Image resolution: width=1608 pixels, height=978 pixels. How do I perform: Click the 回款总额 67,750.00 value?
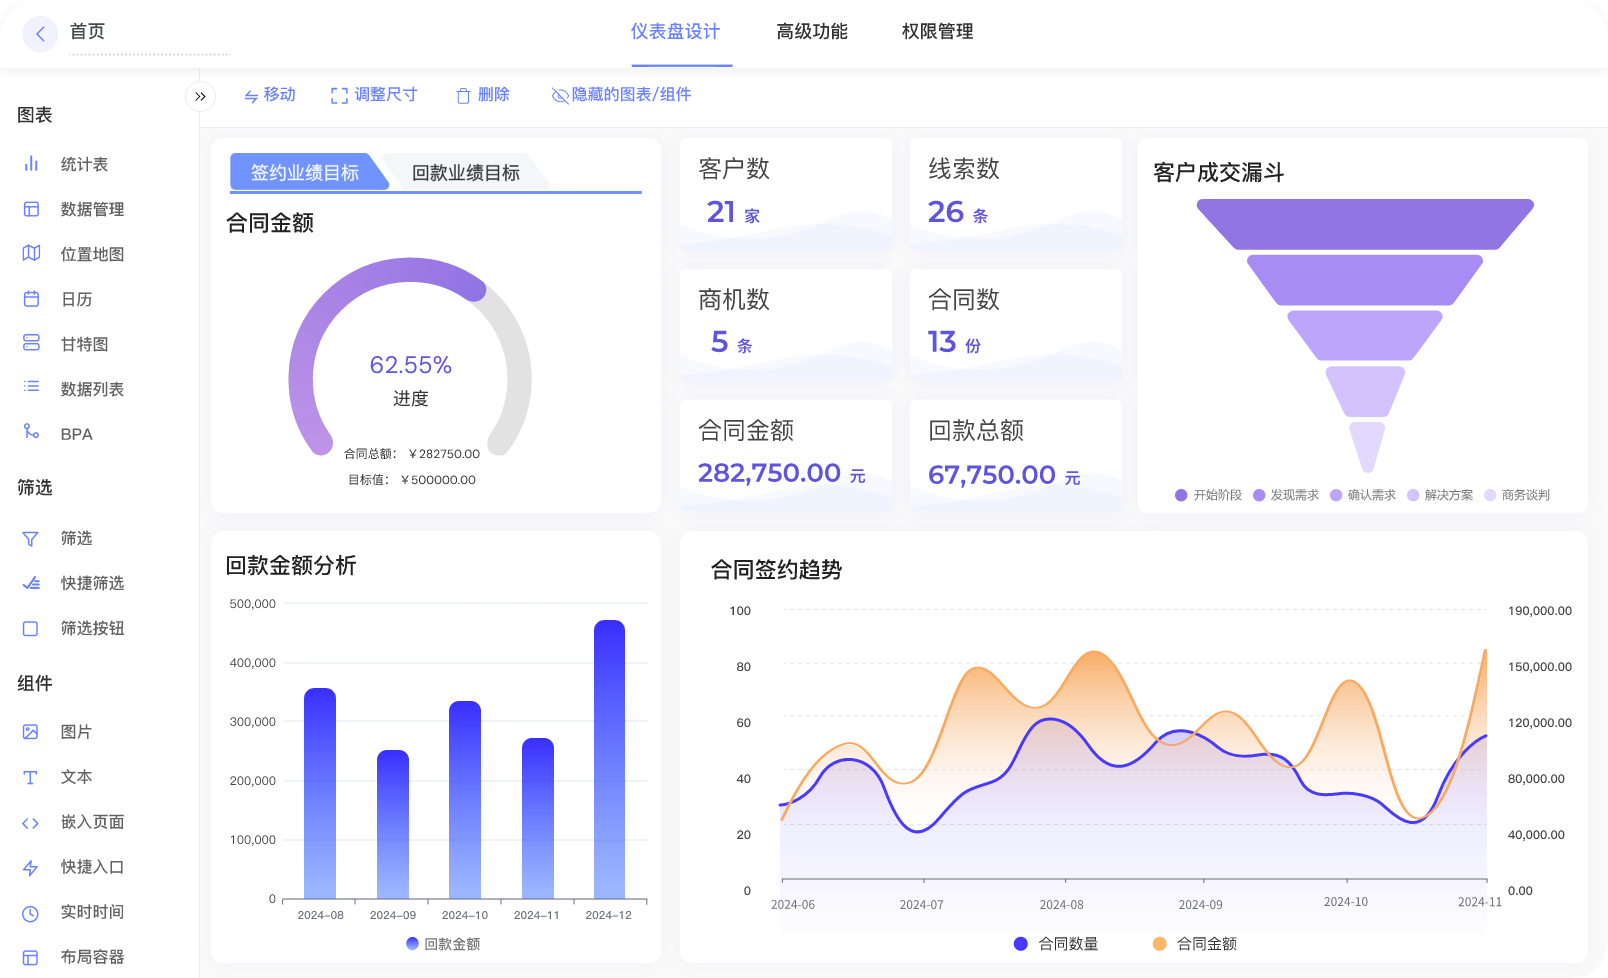pyautogui.click(x=1004, y=475)
